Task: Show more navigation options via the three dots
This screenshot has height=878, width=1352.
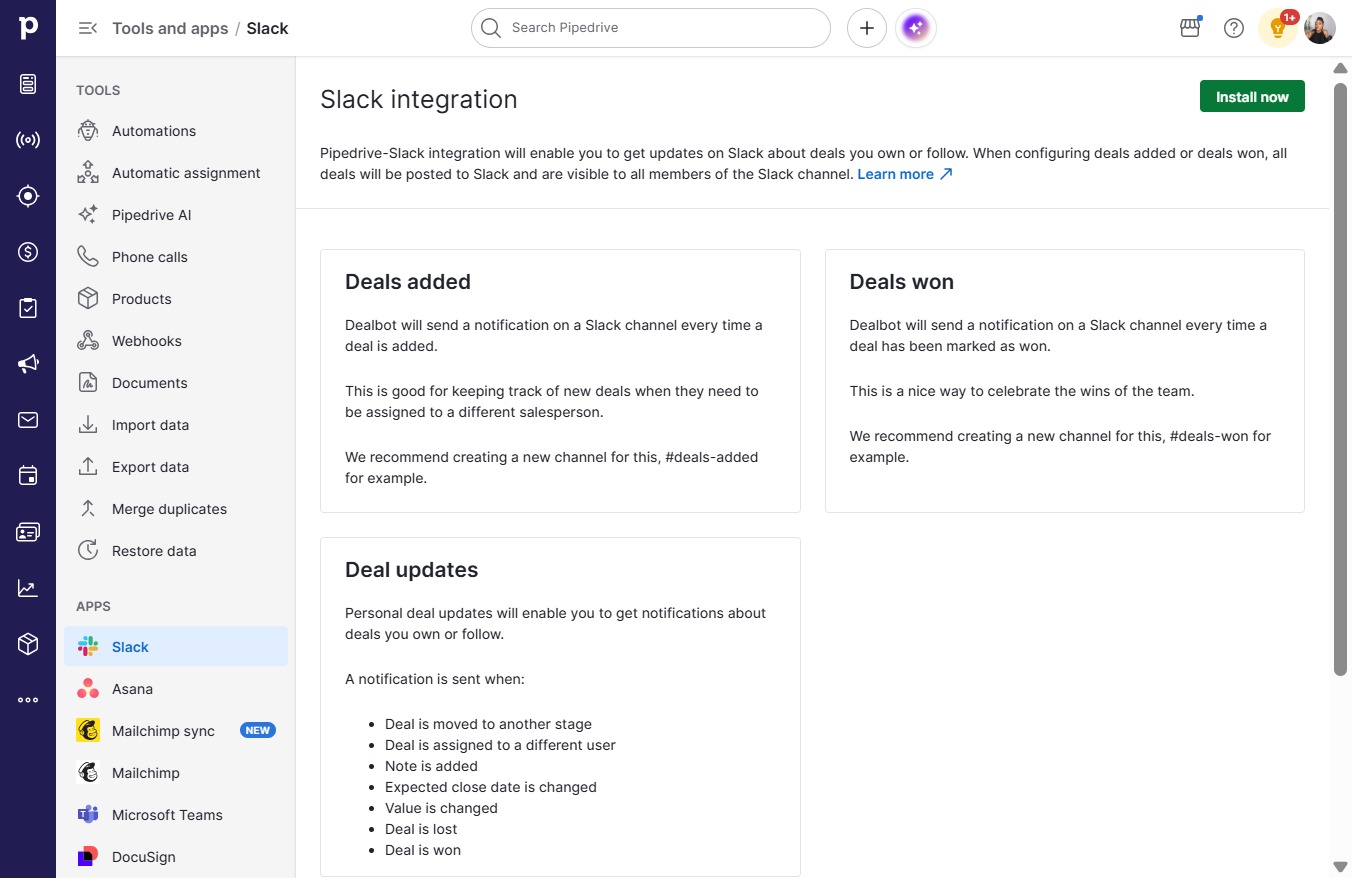Action: click(x=28, y=700)
